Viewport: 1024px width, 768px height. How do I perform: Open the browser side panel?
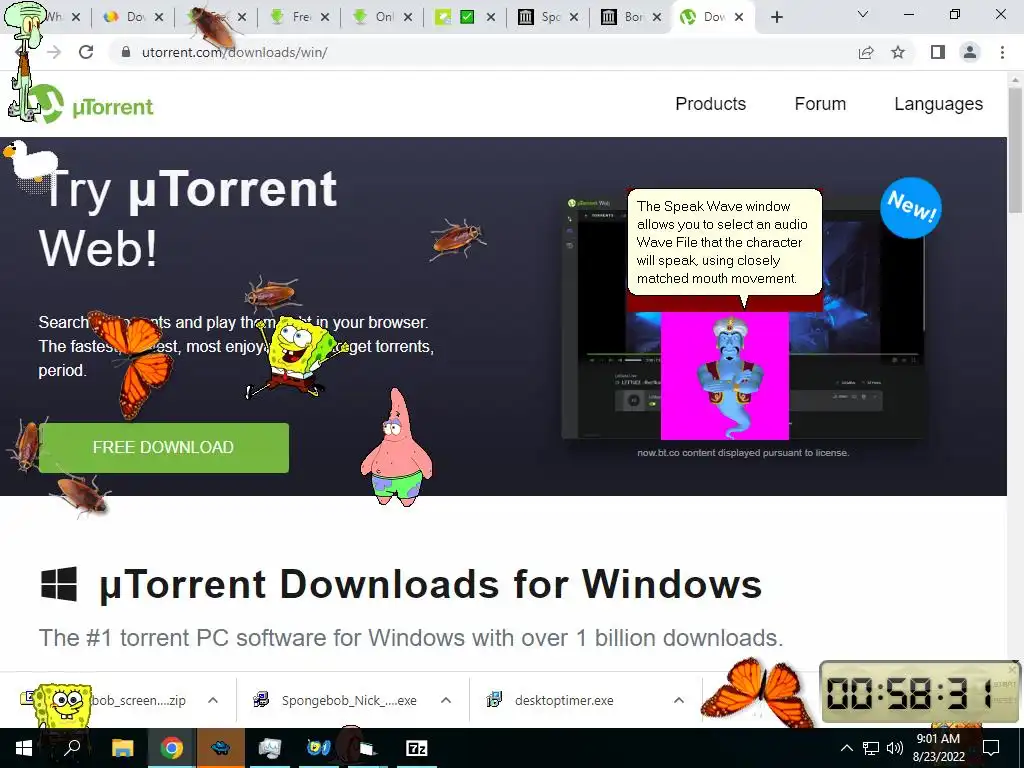(x=938, y=52)
